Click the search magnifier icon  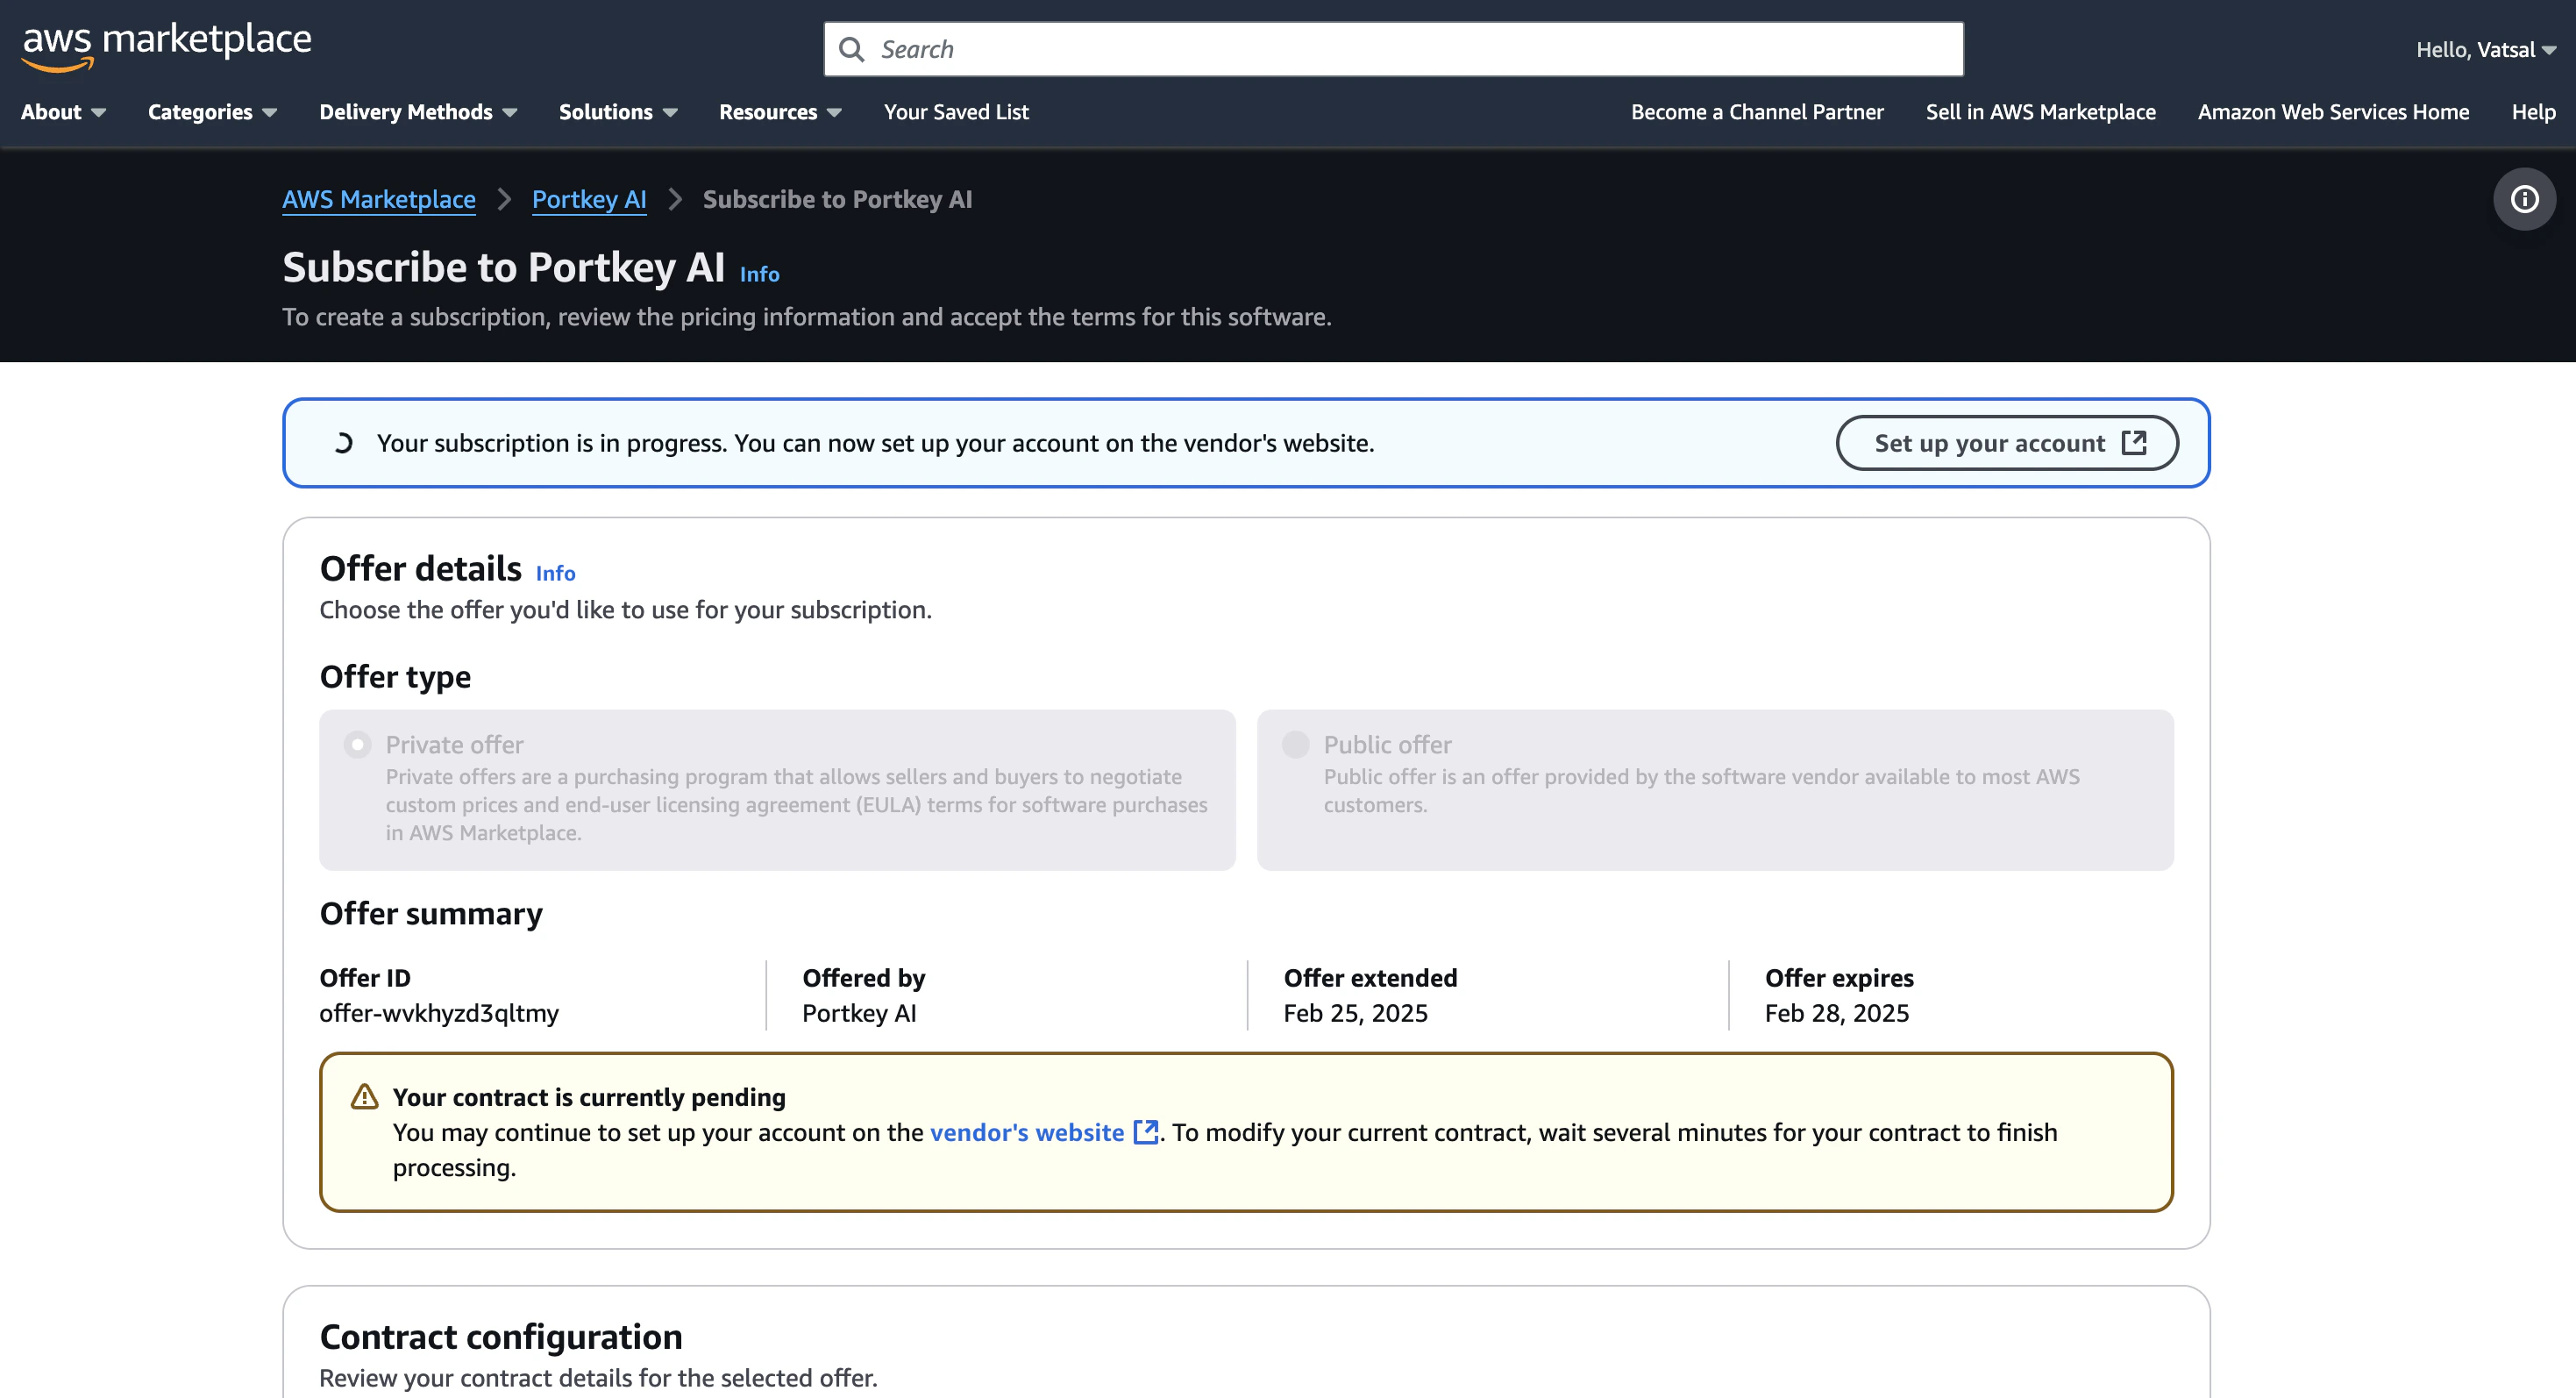pyautogui.click(x=851, y=49)
